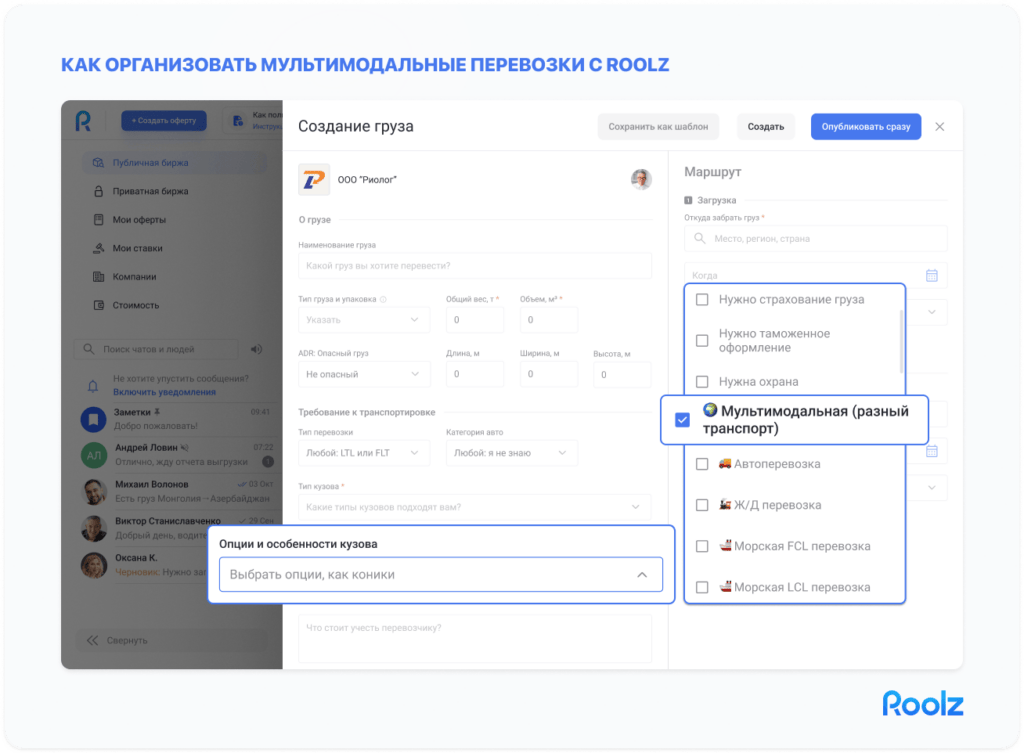The image size is (1024, 753).
Task: Click the notification bell icon in the sidebar
Action: (92, 385)
